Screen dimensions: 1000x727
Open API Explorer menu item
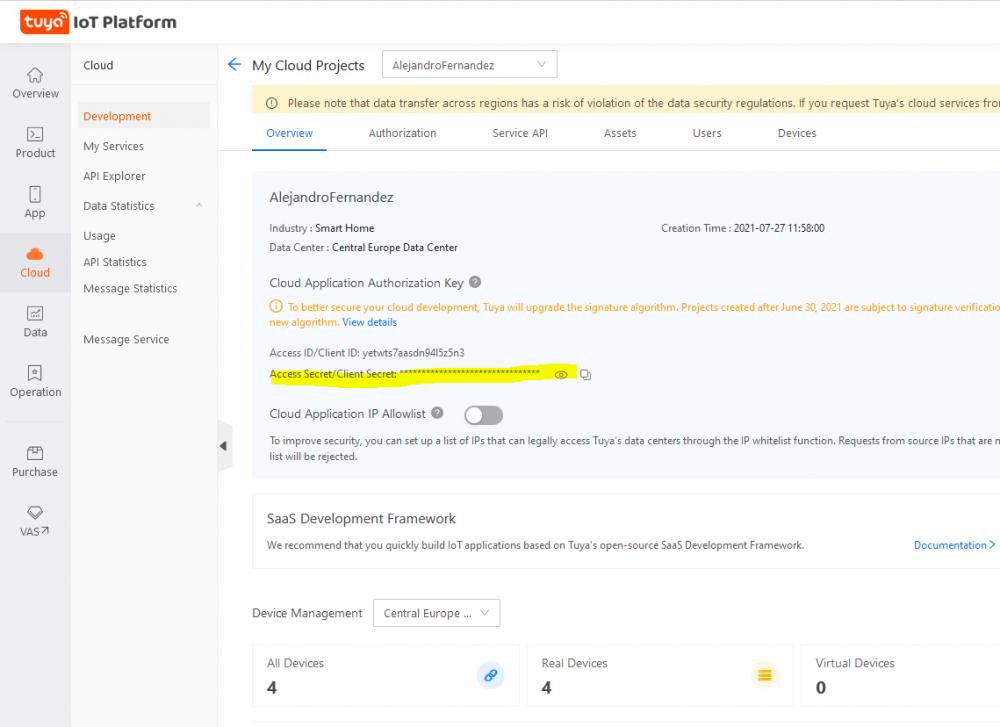(114, 176)
